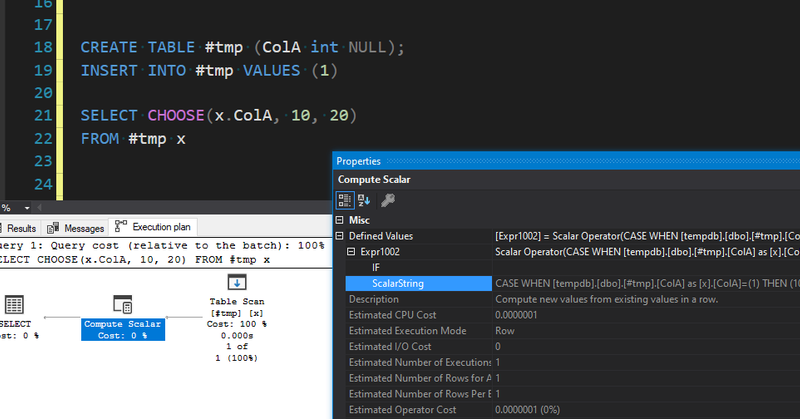Click line number 23 in the gutter

43,161
